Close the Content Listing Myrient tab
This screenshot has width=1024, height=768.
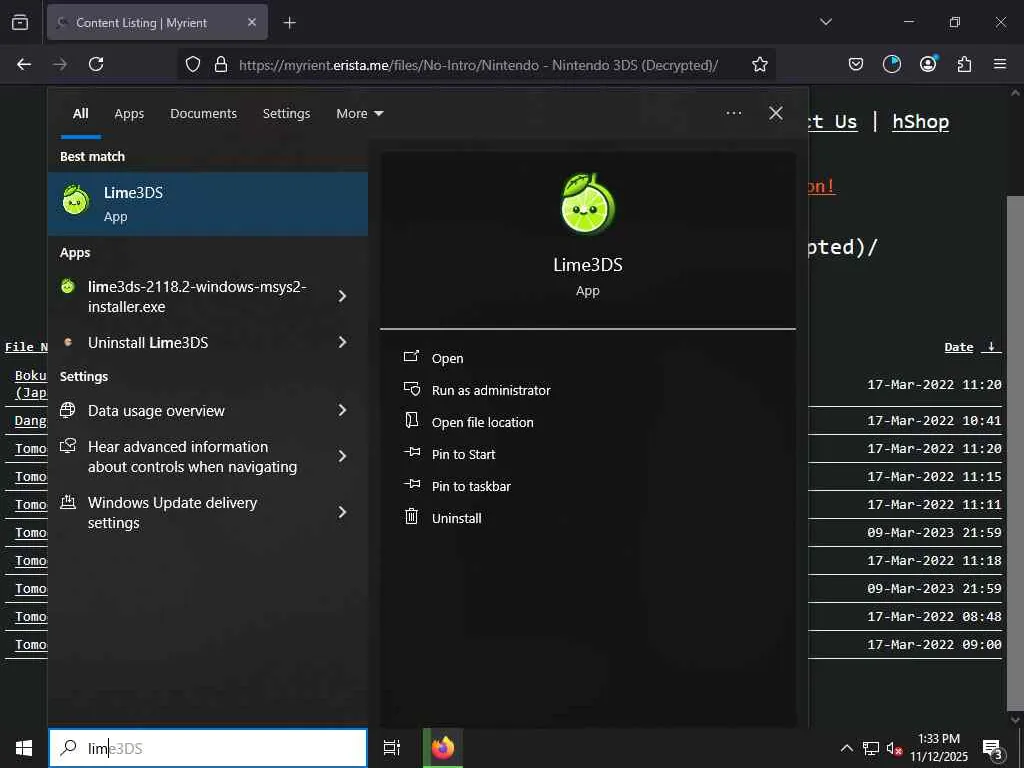(x=252, y=22)
